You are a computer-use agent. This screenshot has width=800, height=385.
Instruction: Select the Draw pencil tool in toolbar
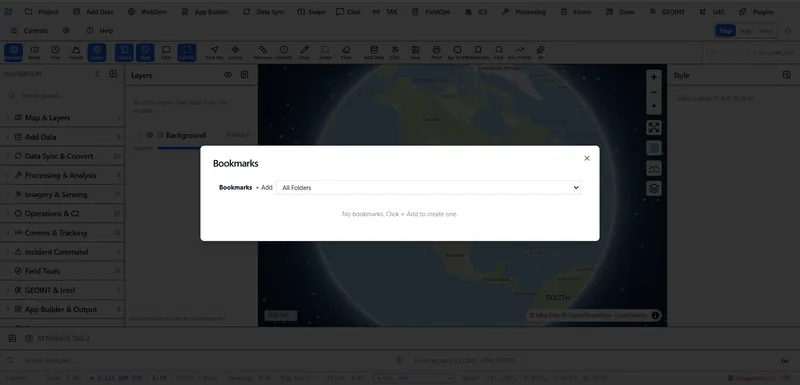(305, 53)
